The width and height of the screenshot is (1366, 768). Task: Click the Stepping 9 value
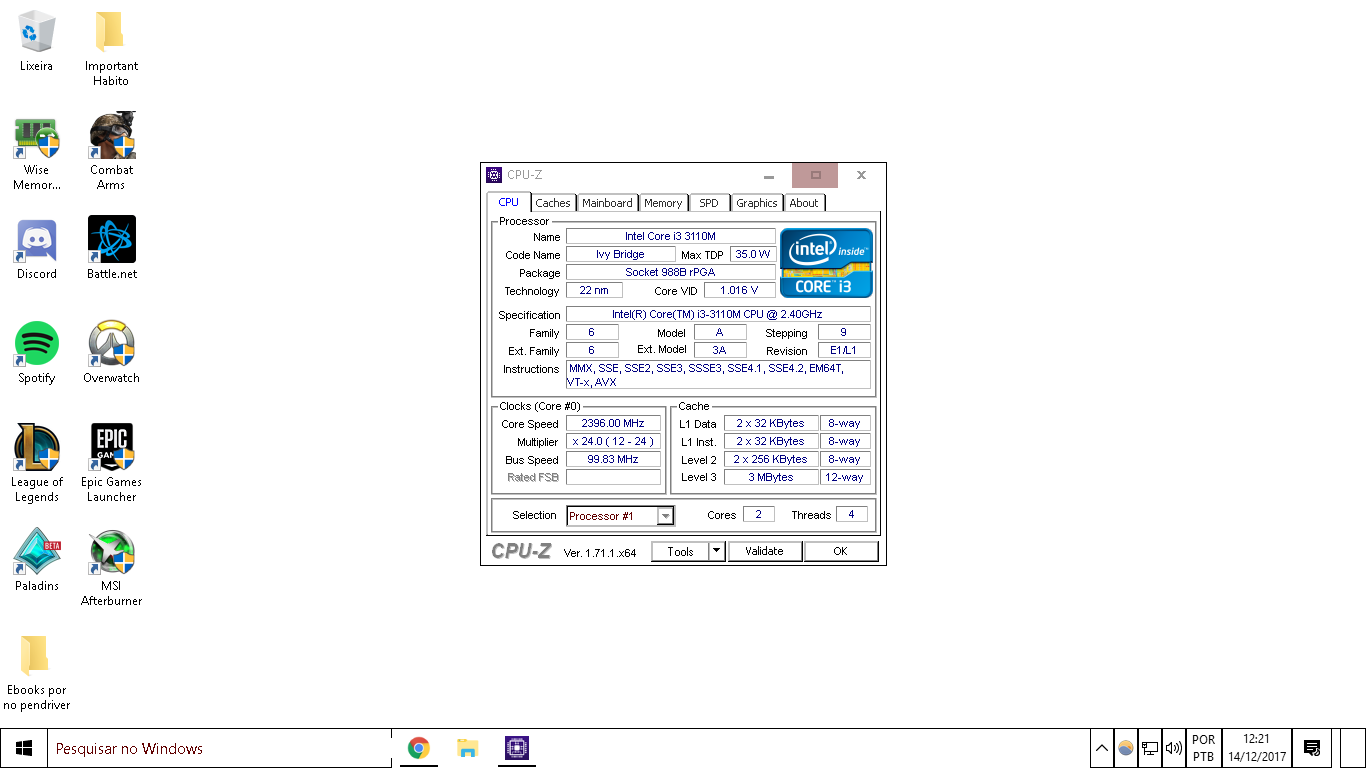tap(844, 332)
